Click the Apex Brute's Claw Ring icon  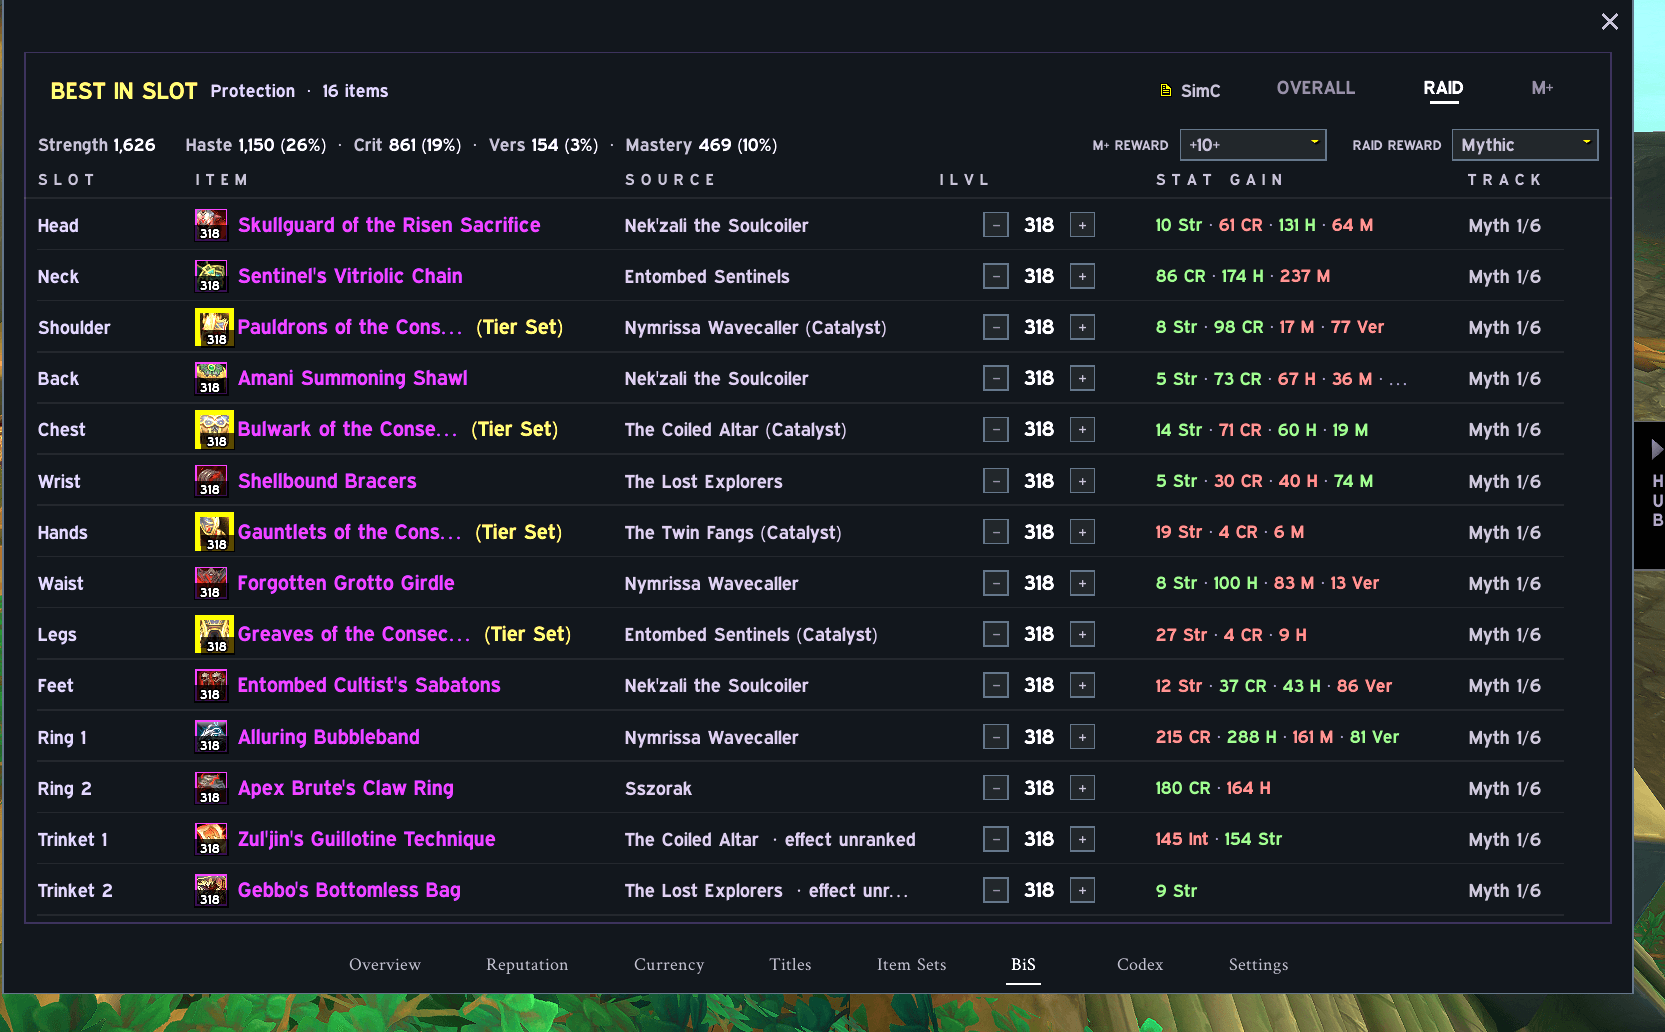point(210,788)
